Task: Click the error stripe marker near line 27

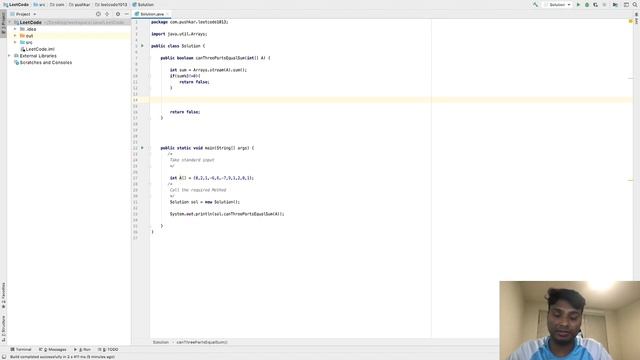Action: tap(631, 180)
